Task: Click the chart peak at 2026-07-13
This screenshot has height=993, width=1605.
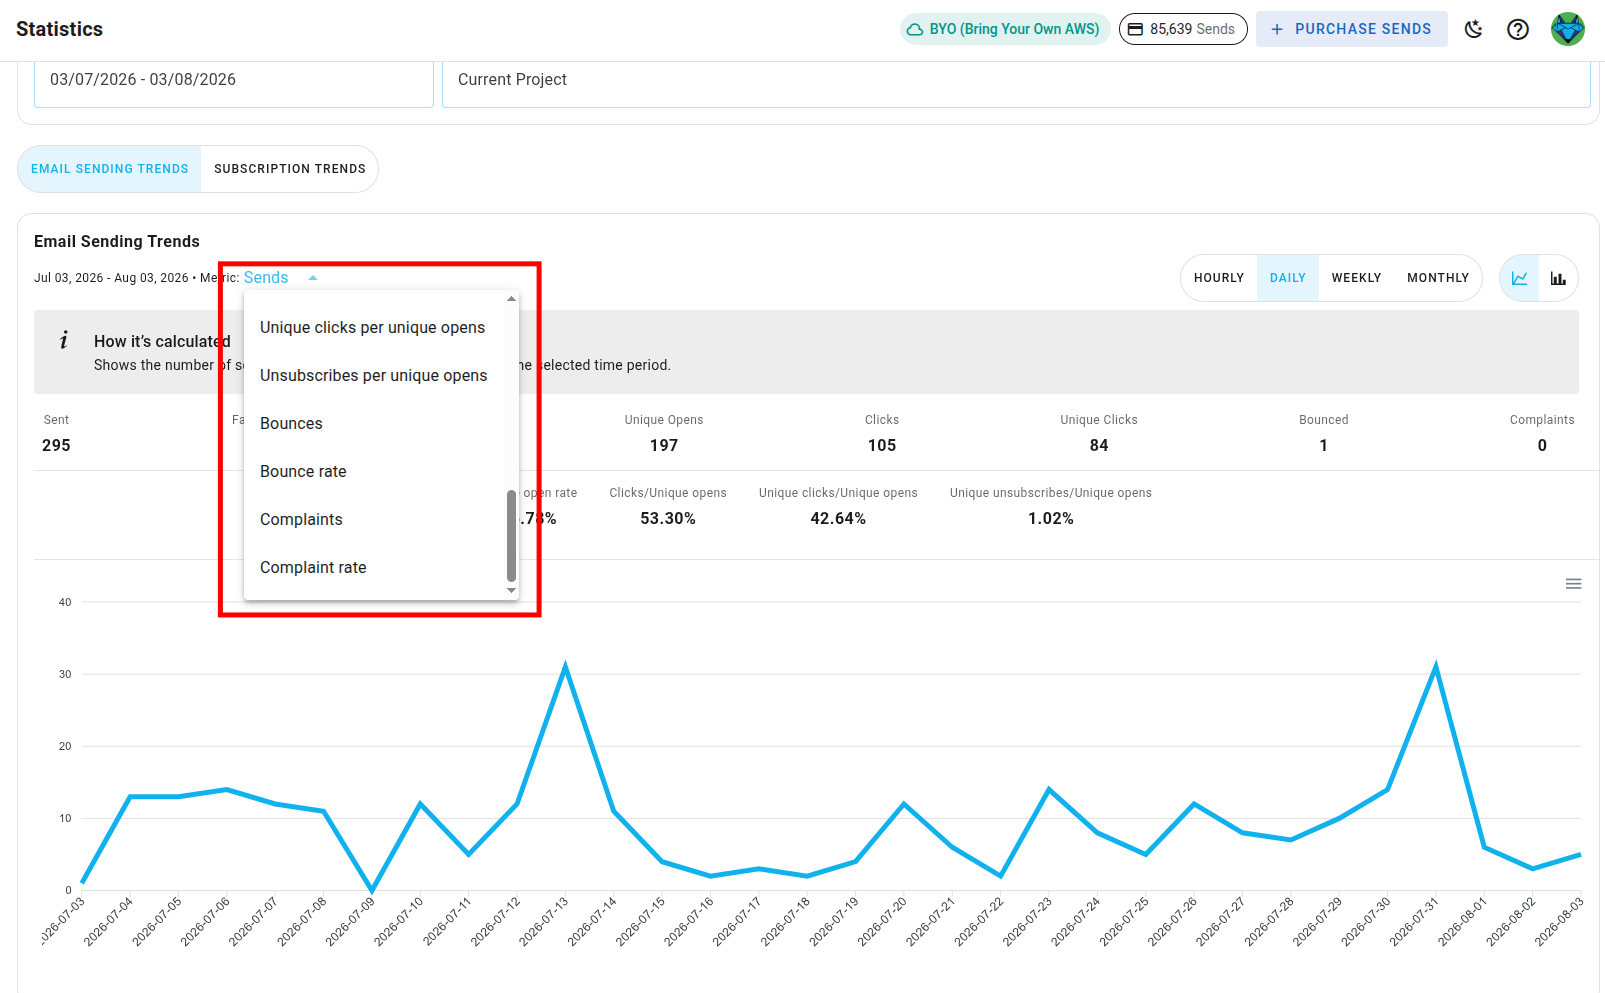Action: 565,667
